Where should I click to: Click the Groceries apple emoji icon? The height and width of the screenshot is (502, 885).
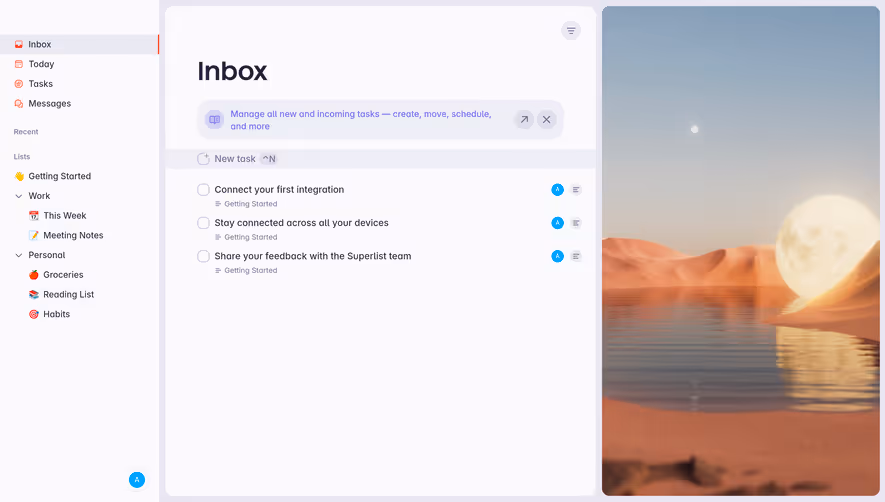[34, 275]
